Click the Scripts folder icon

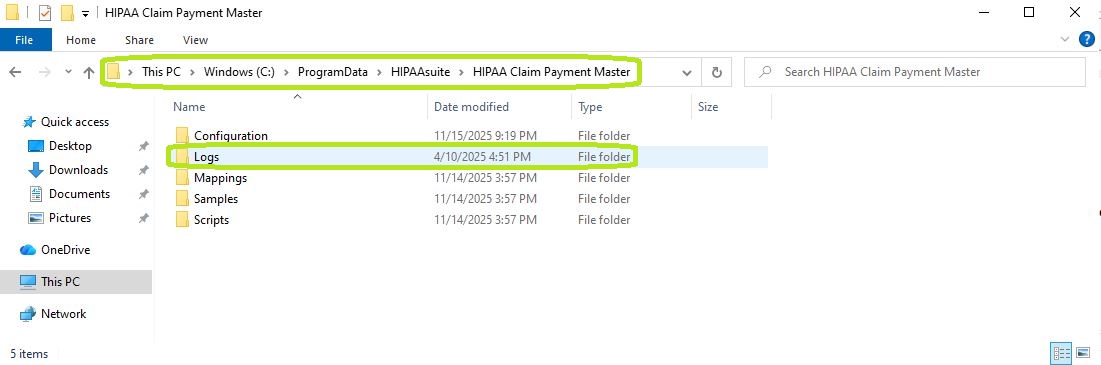point(182,220)
